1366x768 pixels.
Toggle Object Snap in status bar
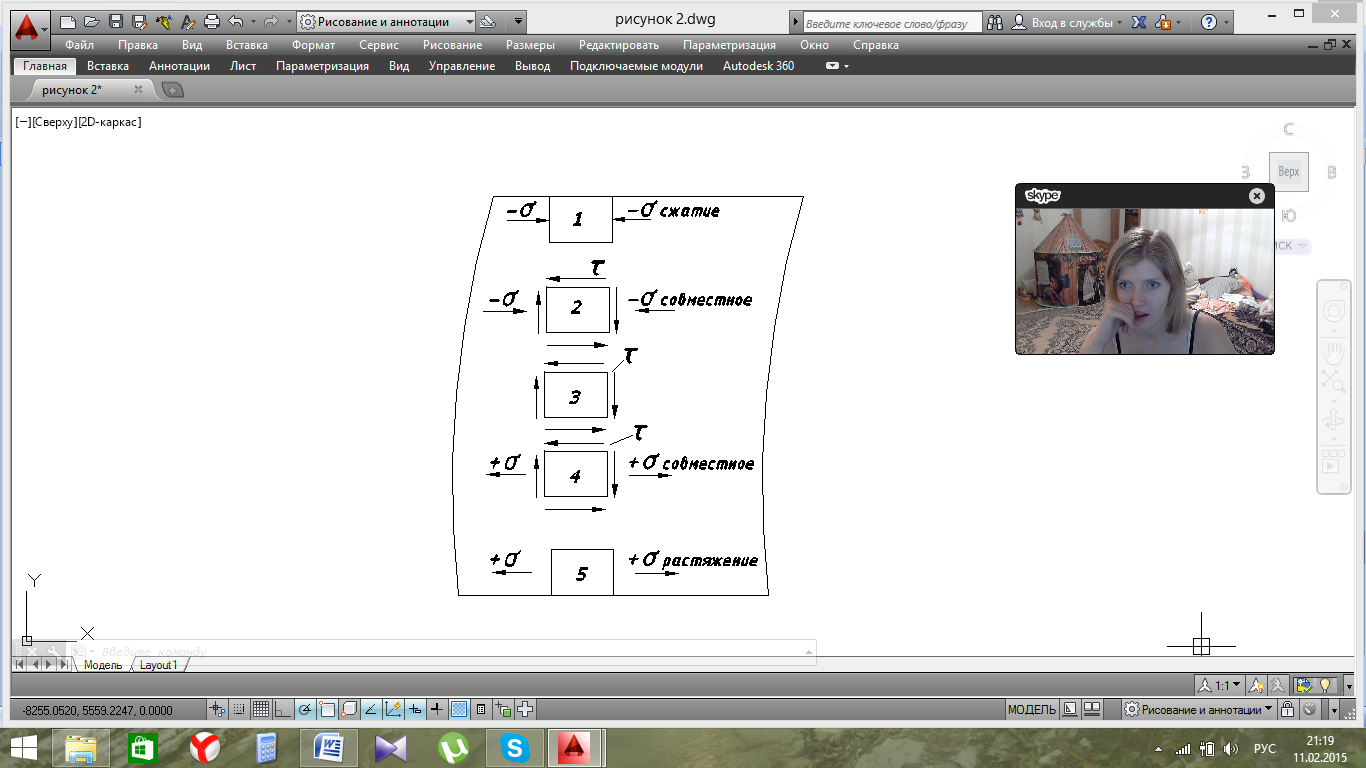(327, 710)
